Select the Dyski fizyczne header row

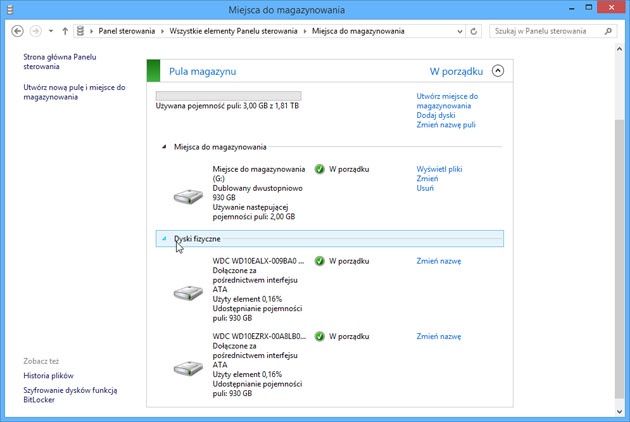pyautogui.click(x=329, y=239)
